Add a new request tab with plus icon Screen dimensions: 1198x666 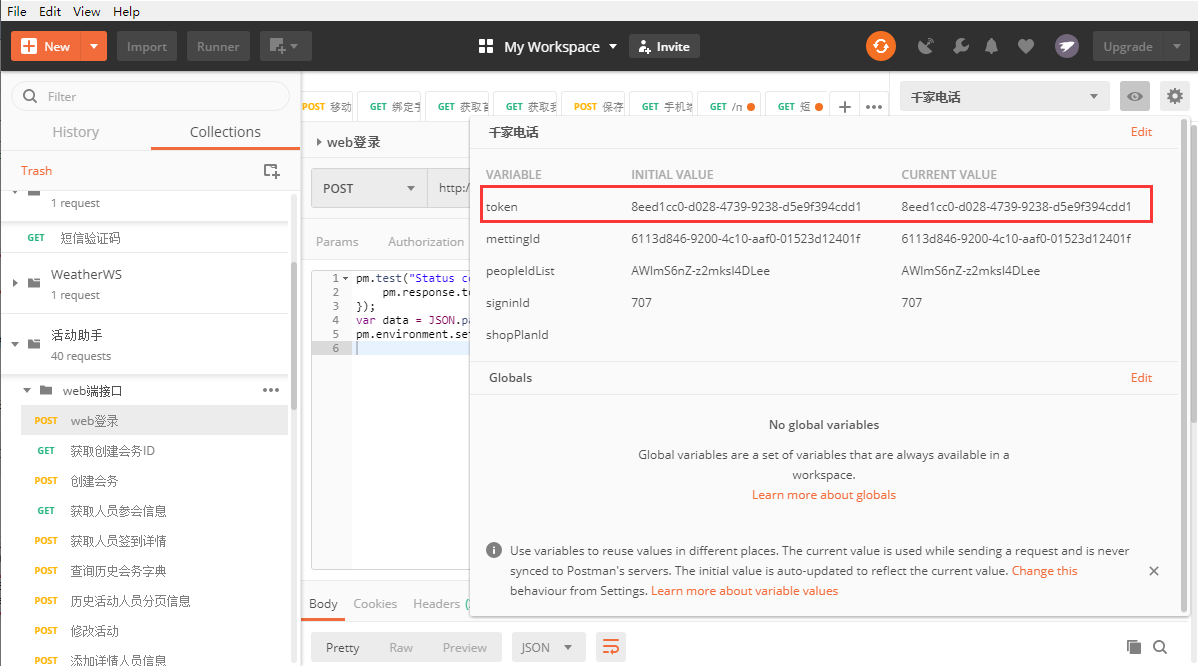pos(844,106)
